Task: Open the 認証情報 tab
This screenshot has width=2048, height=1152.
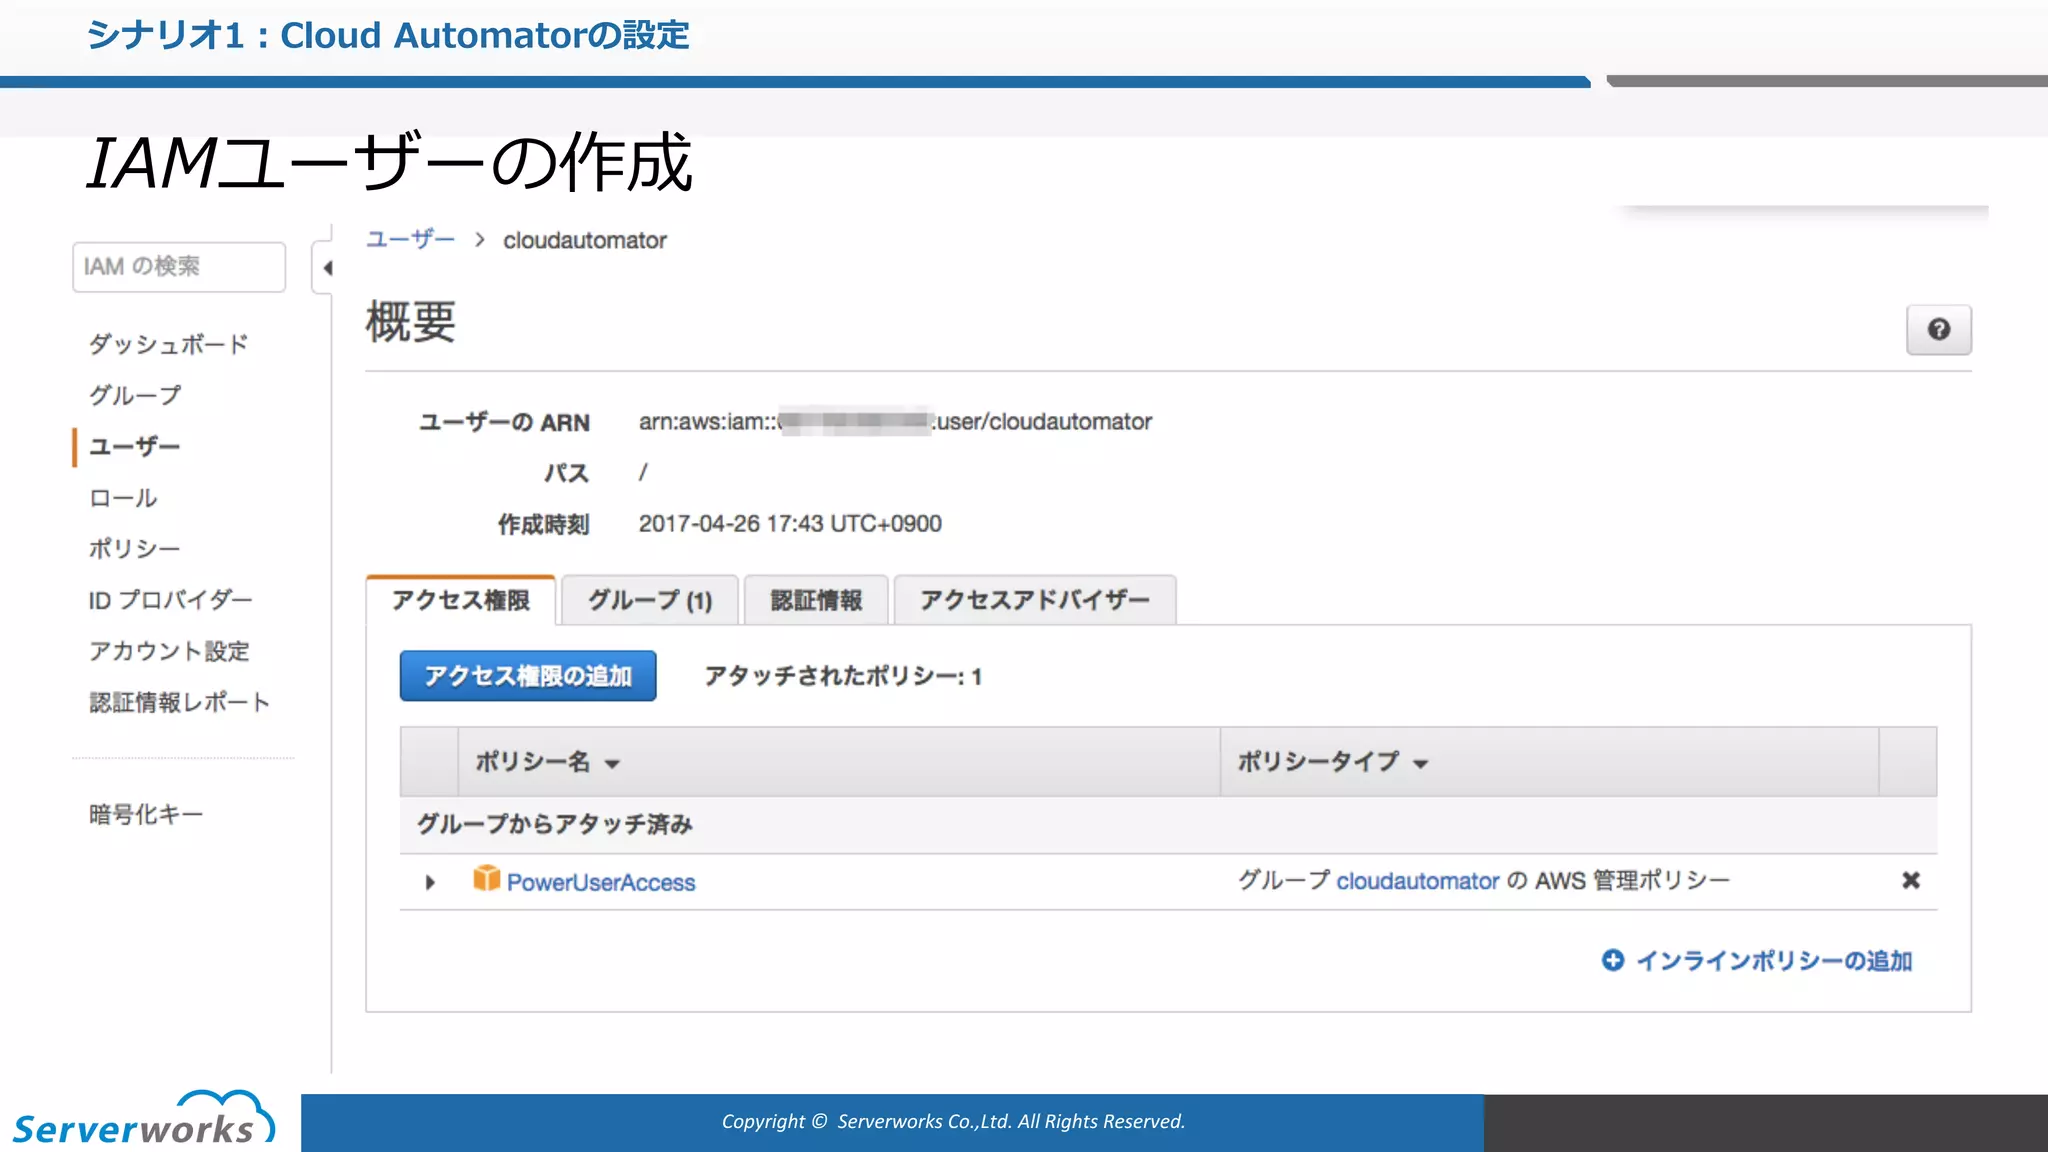Action: (816, 600)
